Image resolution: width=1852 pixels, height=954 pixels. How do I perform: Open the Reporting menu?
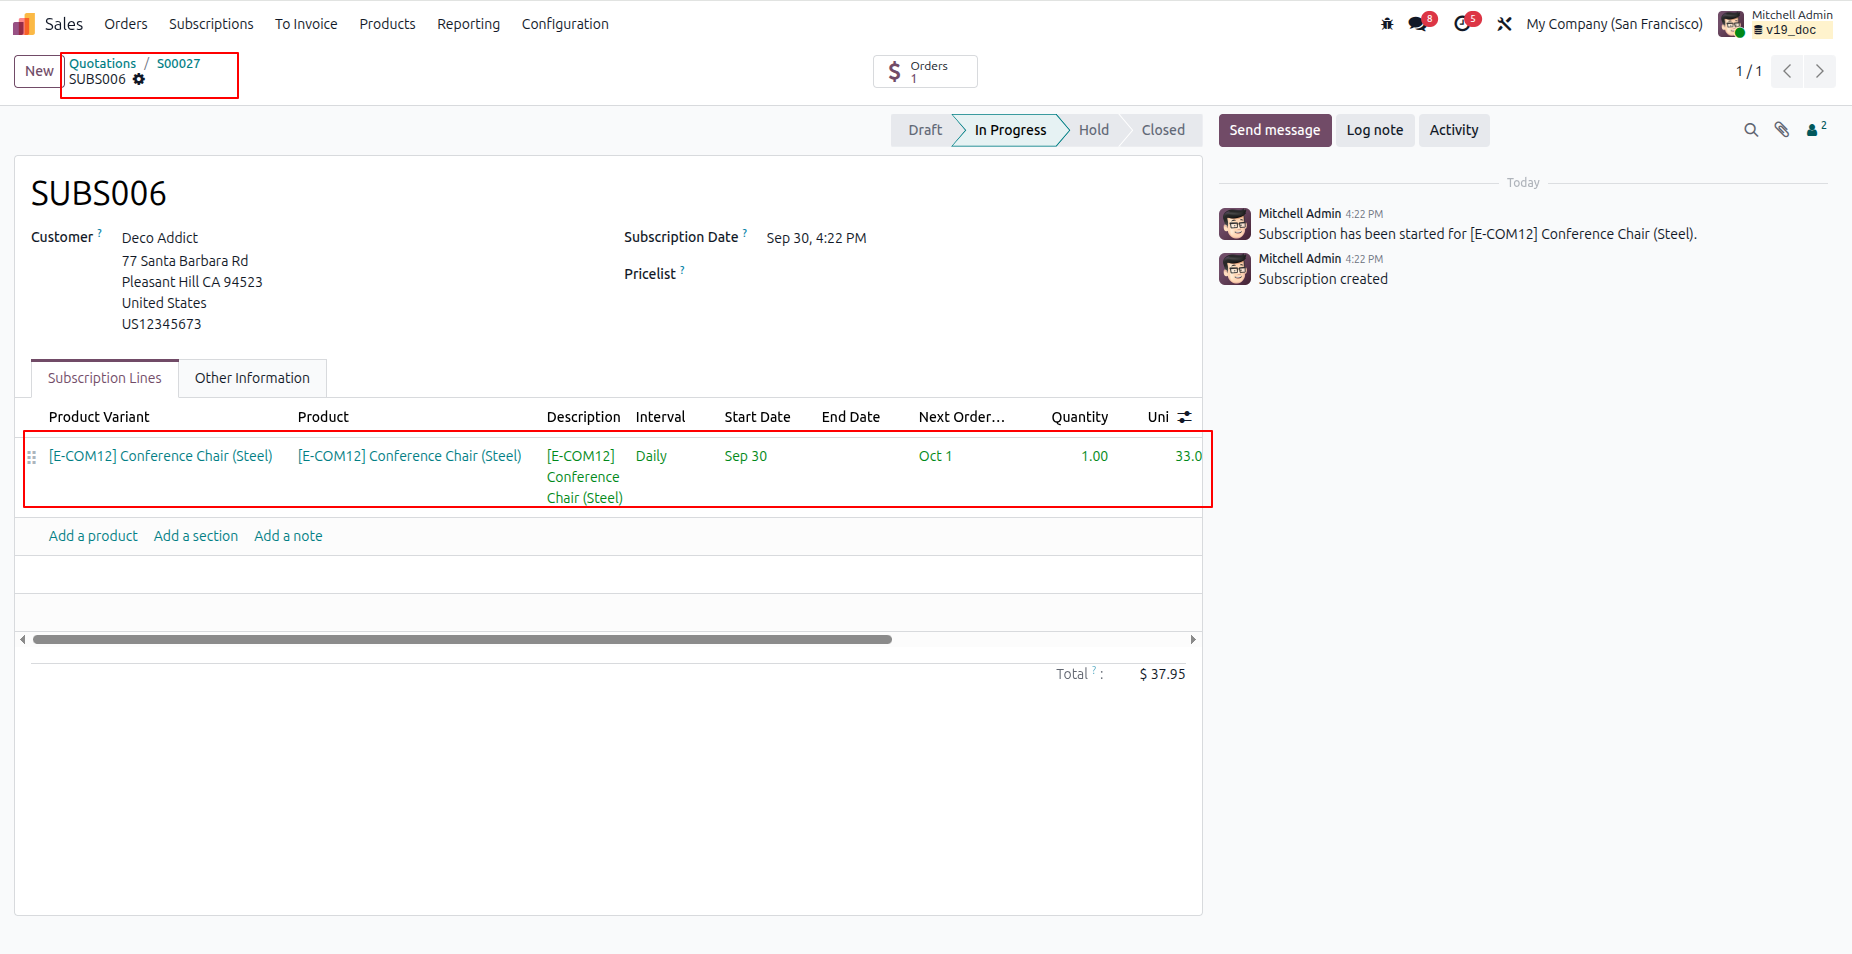[x=468, y=24]
